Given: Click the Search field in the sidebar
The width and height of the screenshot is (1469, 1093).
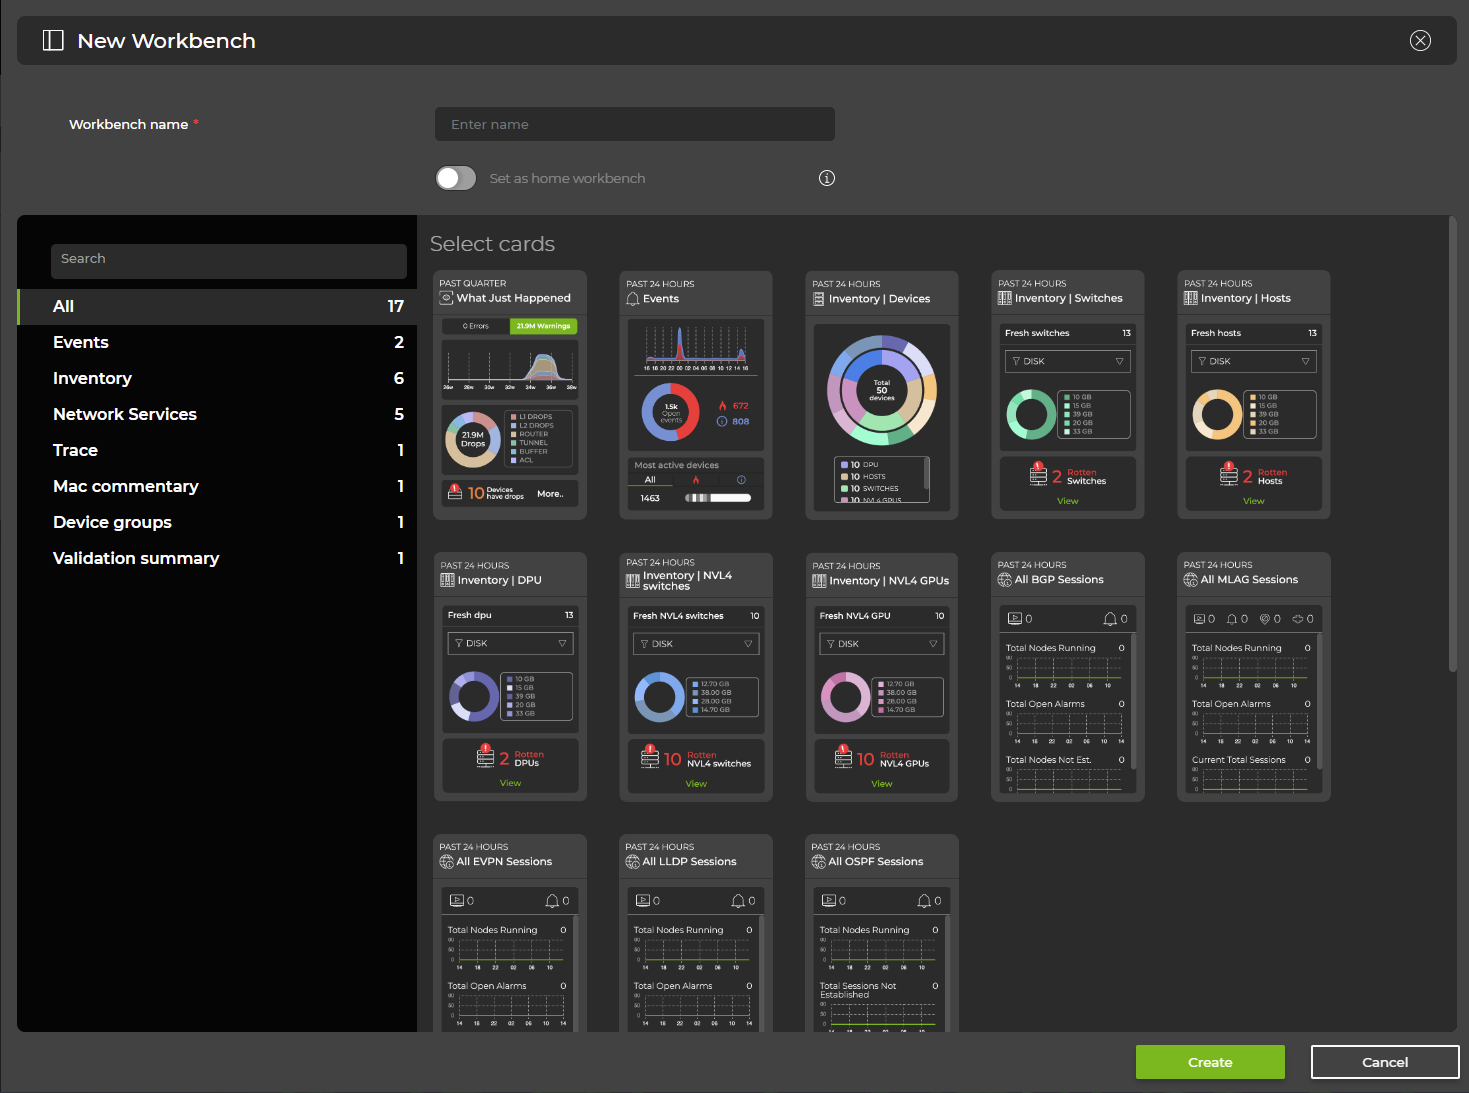Looking at the screenshot, I should [x=228, y=261].
